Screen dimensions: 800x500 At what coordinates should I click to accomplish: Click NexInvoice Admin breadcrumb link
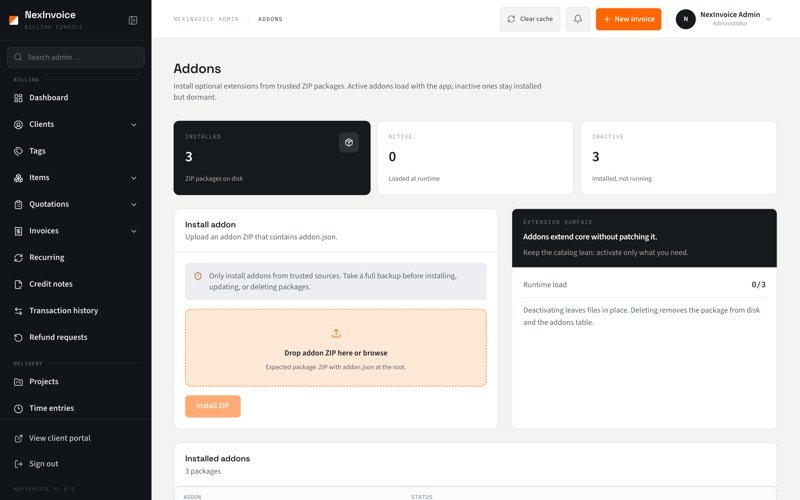coord(206,19)
